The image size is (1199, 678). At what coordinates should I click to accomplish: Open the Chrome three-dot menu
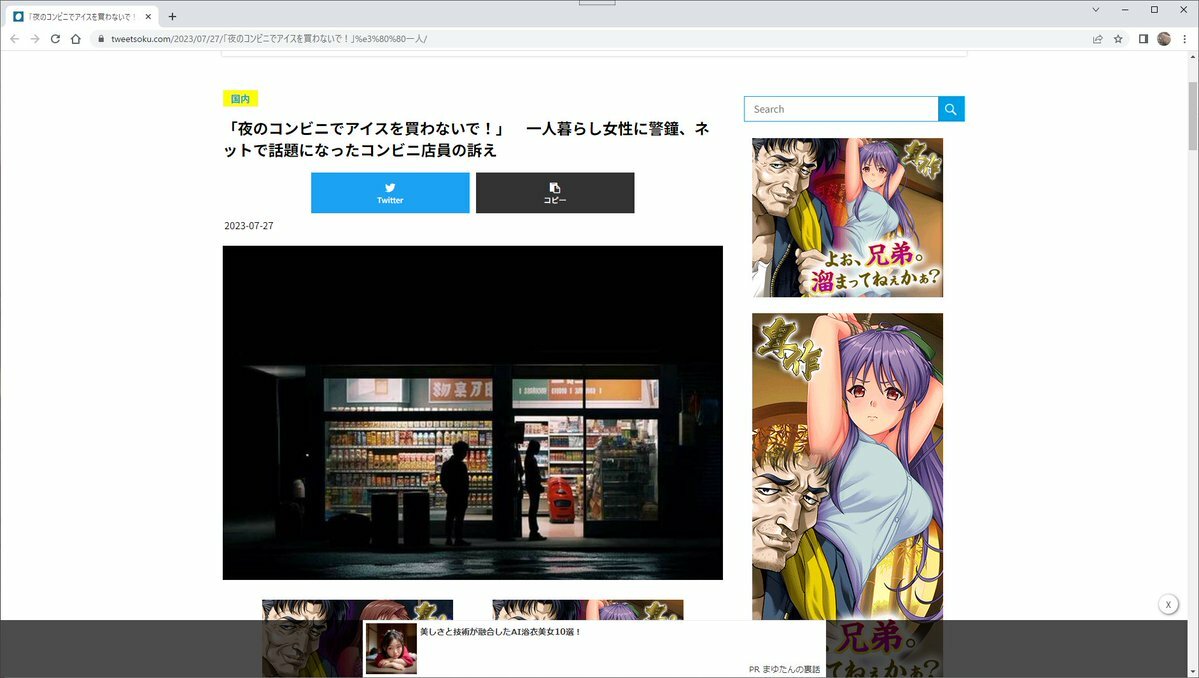tap(1184, 39)
